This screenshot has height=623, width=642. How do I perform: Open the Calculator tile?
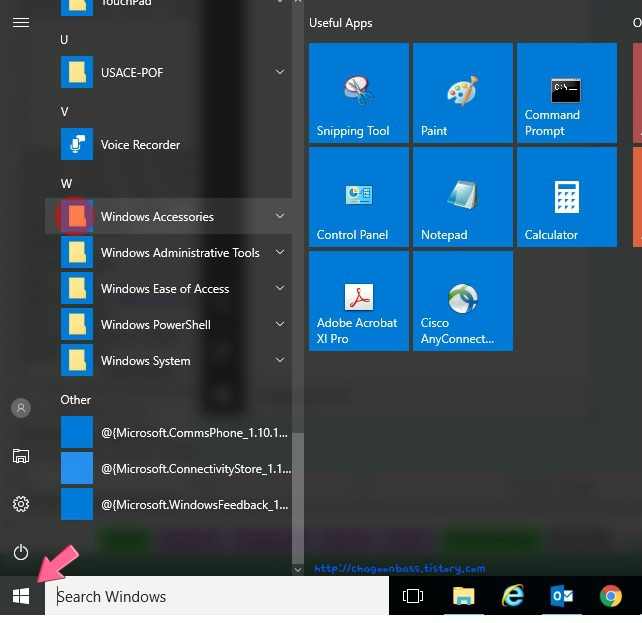(x=567, y=197)
